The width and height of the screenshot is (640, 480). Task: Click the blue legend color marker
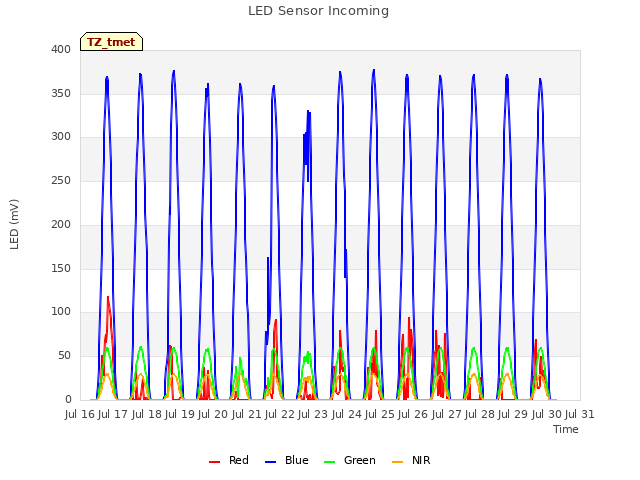point(271,462)
